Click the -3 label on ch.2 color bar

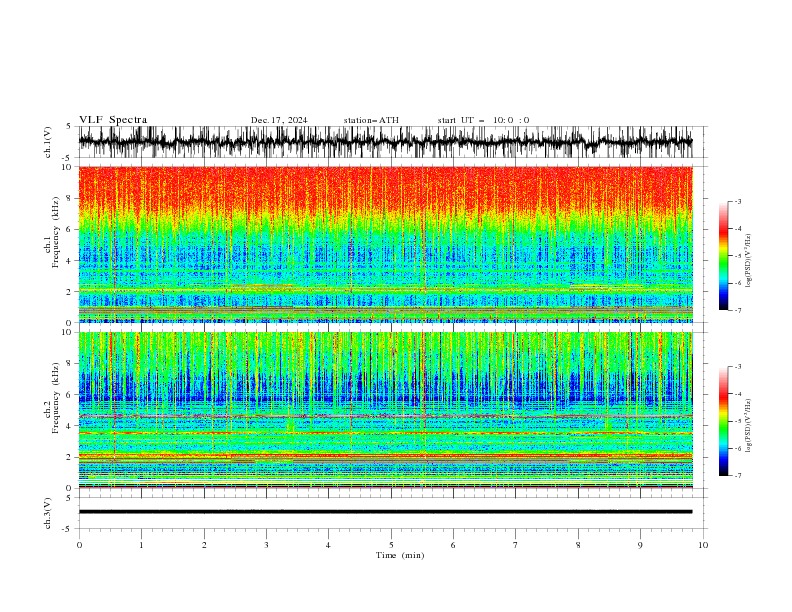[x=737, y=367]
